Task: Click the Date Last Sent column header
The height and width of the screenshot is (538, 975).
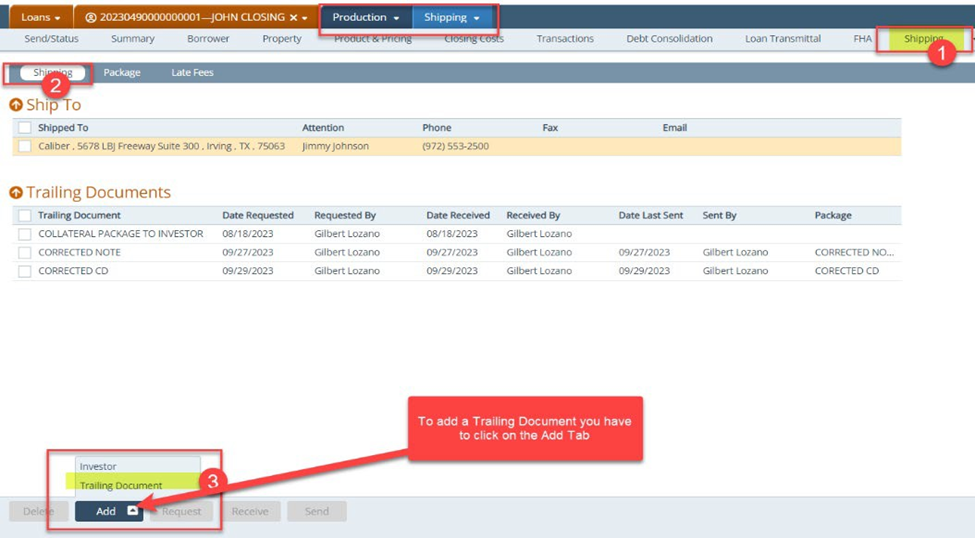Action: coord(650,215)
